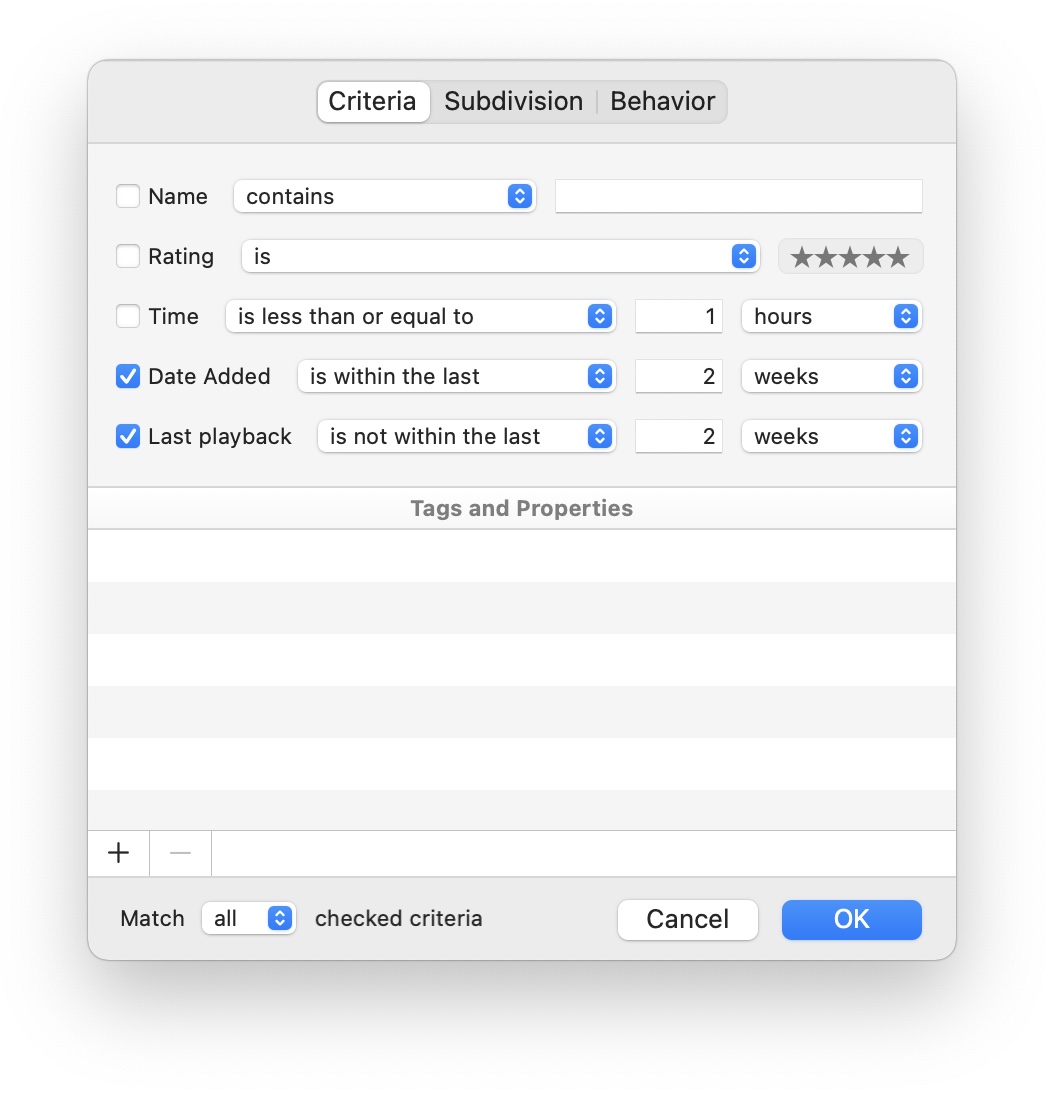Uncheck the Date Added criterion

tap(128, 376)
